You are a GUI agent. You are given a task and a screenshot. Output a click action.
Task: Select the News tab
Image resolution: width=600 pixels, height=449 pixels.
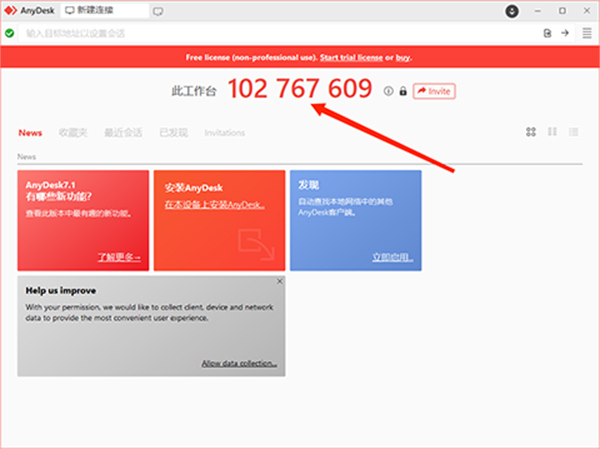(x=30, y=133)
